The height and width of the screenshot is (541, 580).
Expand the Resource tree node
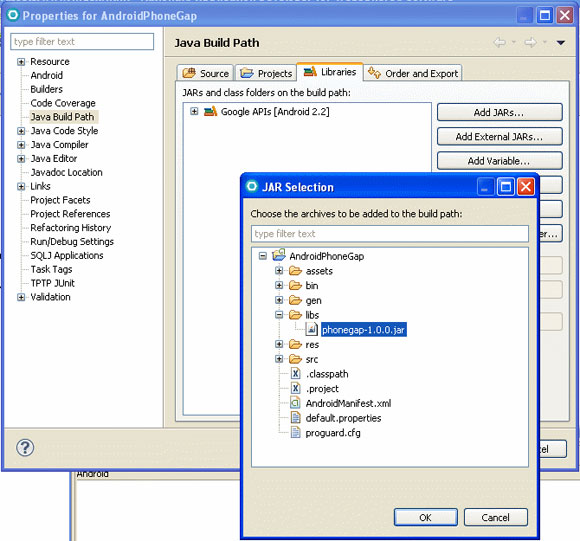[x=21, y=61]
